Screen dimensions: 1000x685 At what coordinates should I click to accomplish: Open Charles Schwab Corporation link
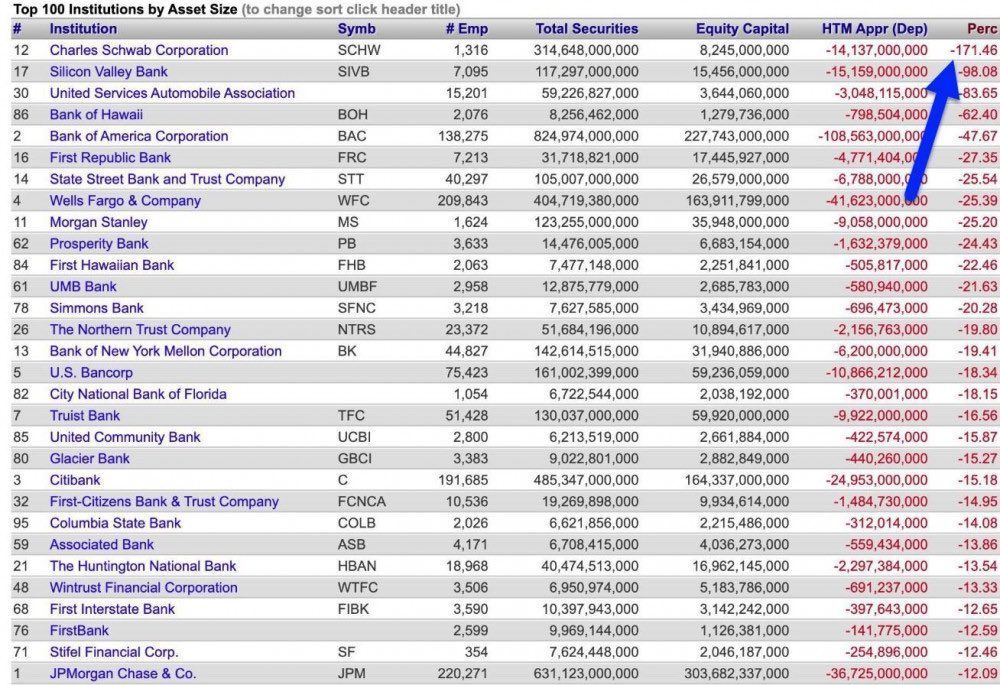click(x=139, y=50)
